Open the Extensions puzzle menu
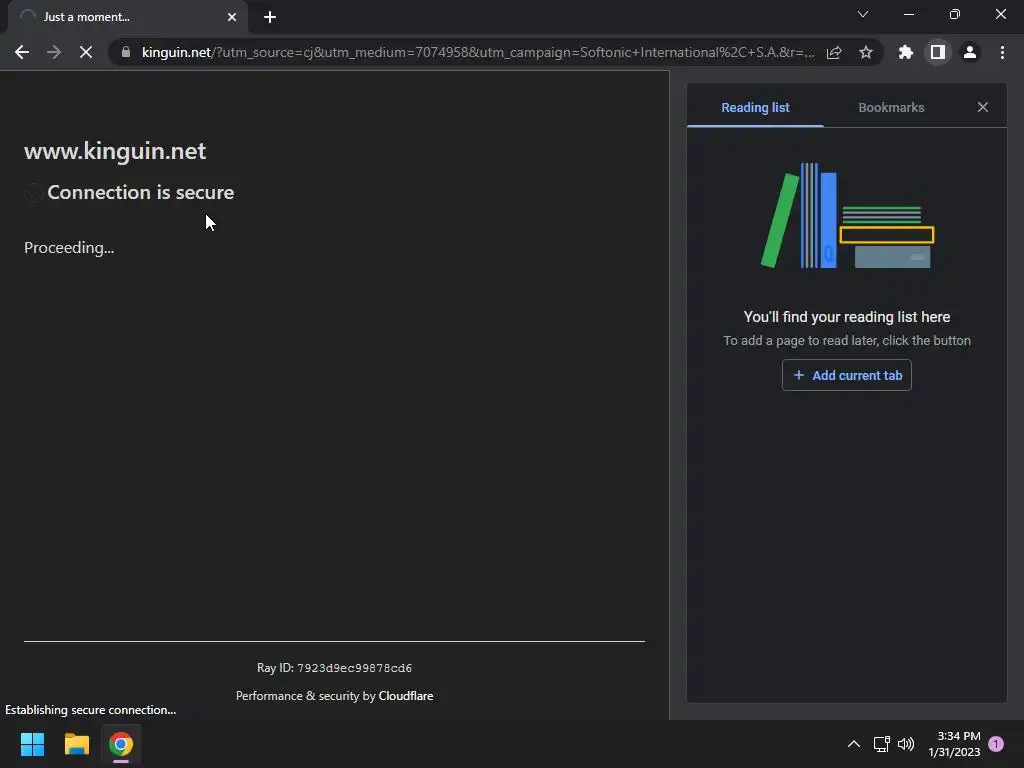The height and width of the screenshot is (768, 1024). click(906, 52)
